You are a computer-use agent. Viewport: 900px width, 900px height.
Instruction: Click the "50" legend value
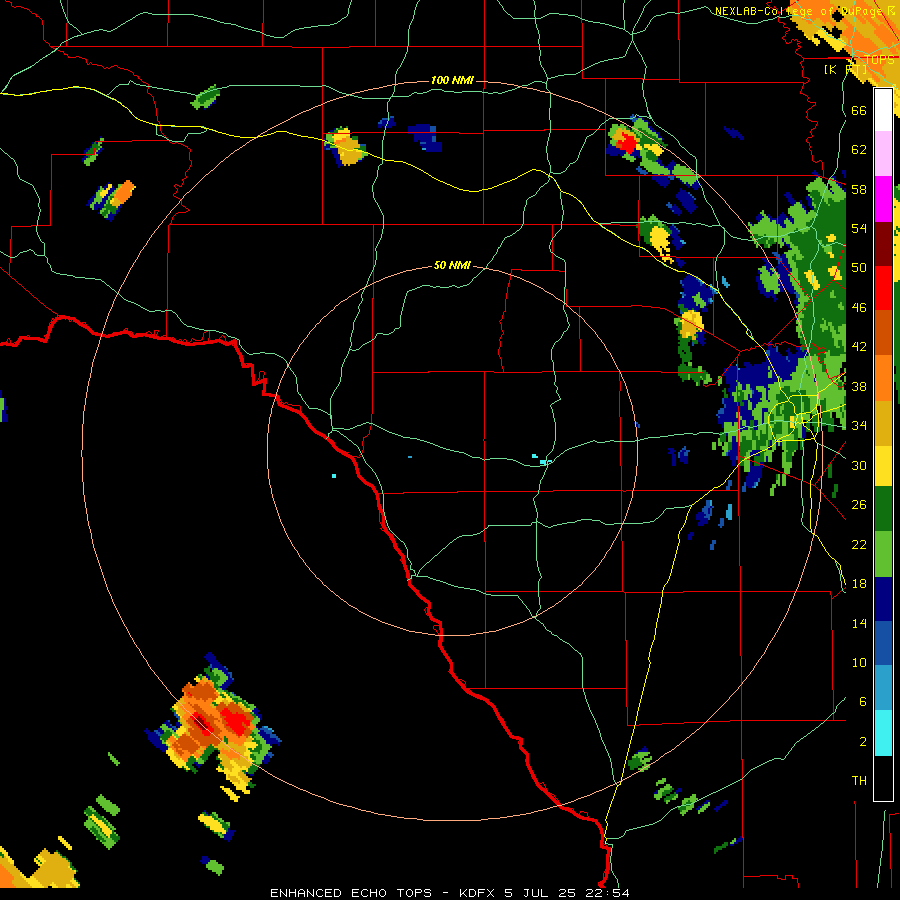(859, 268)
